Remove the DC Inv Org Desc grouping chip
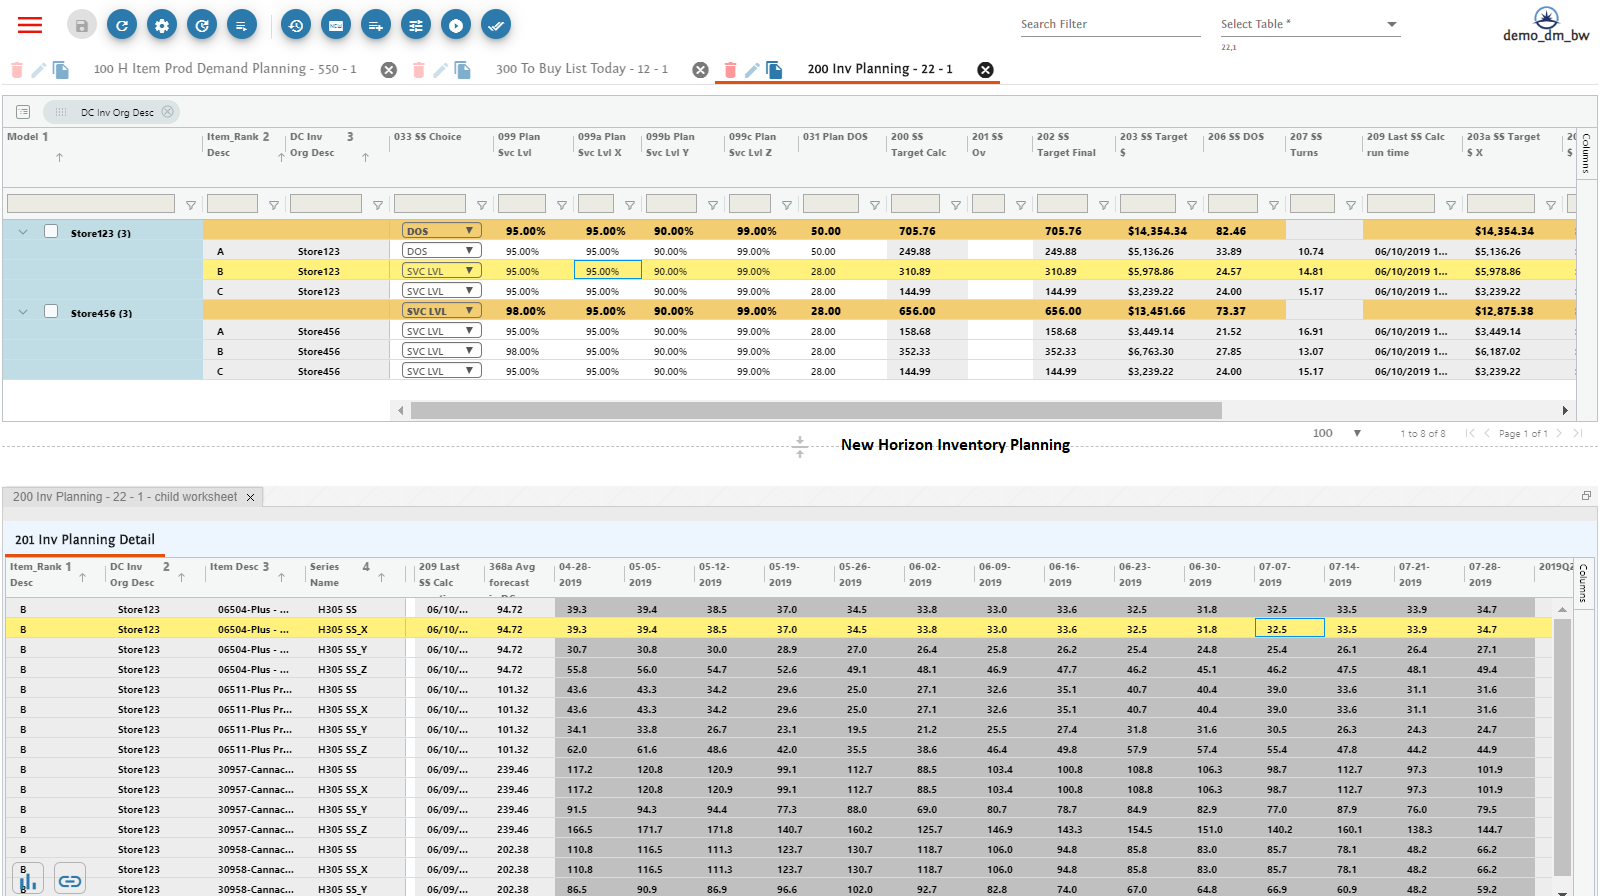 click(168, 112)
